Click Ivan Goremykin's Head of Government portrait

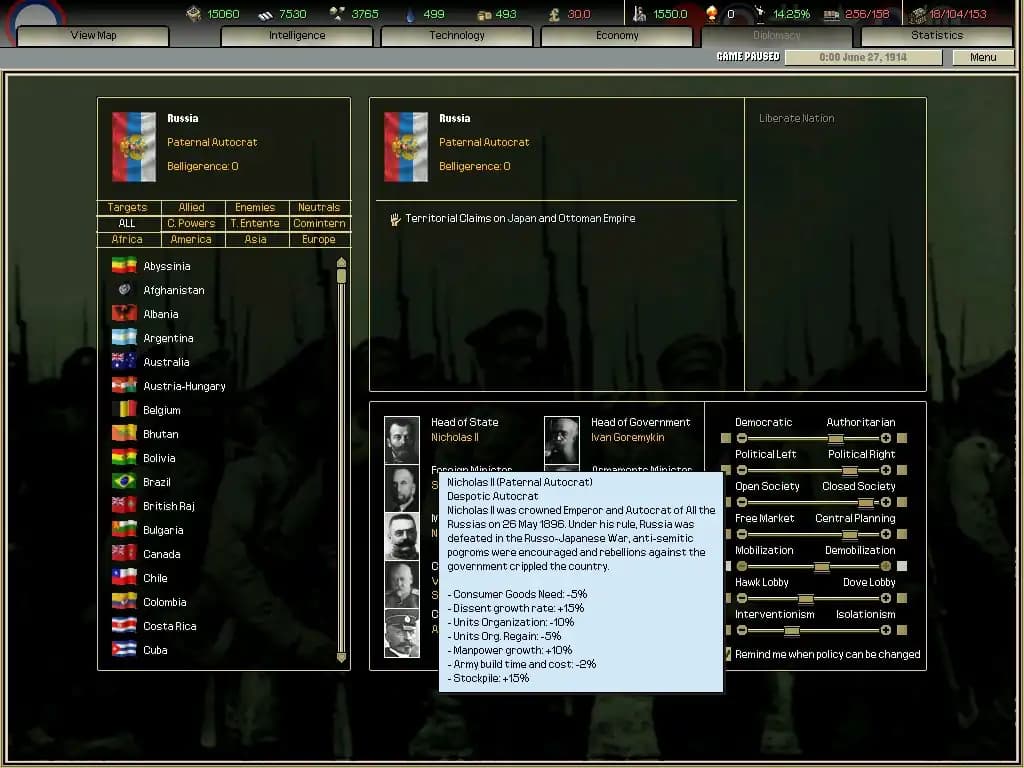point(561,440)
